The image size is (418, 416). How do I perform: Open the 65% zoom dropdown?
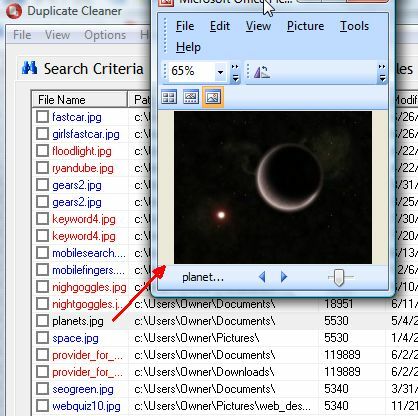click(x=220, y=72)
